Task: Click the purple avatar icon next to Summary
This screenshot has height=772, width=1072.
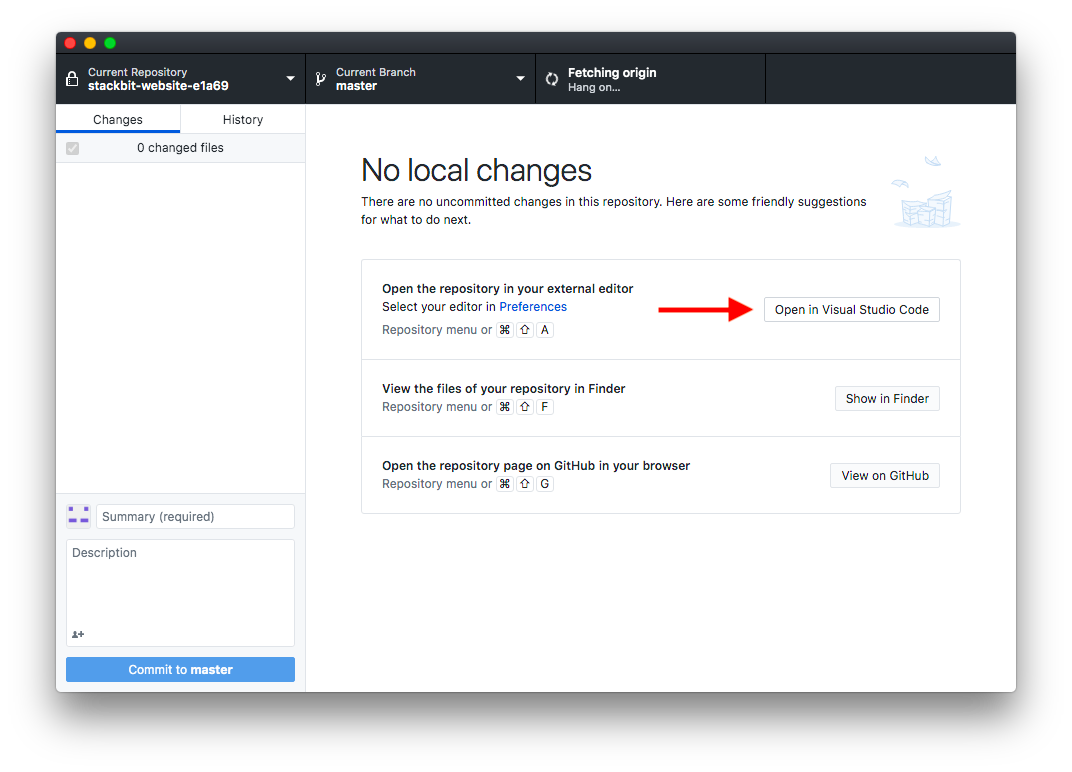Action: click(x=79, y=516)
